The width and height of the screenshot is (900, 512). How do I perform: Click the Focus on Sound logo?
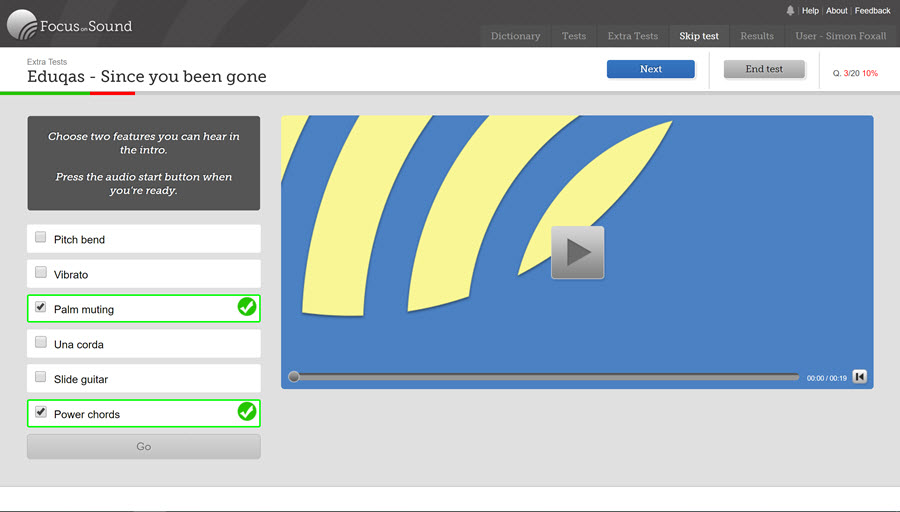[x=69, y=25]
